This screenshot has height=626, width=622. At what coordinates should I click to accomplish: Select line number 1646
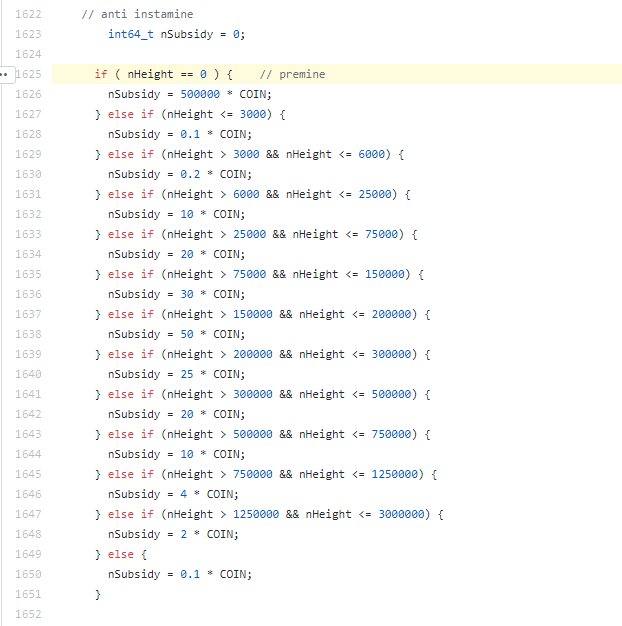tap(28, 494)
